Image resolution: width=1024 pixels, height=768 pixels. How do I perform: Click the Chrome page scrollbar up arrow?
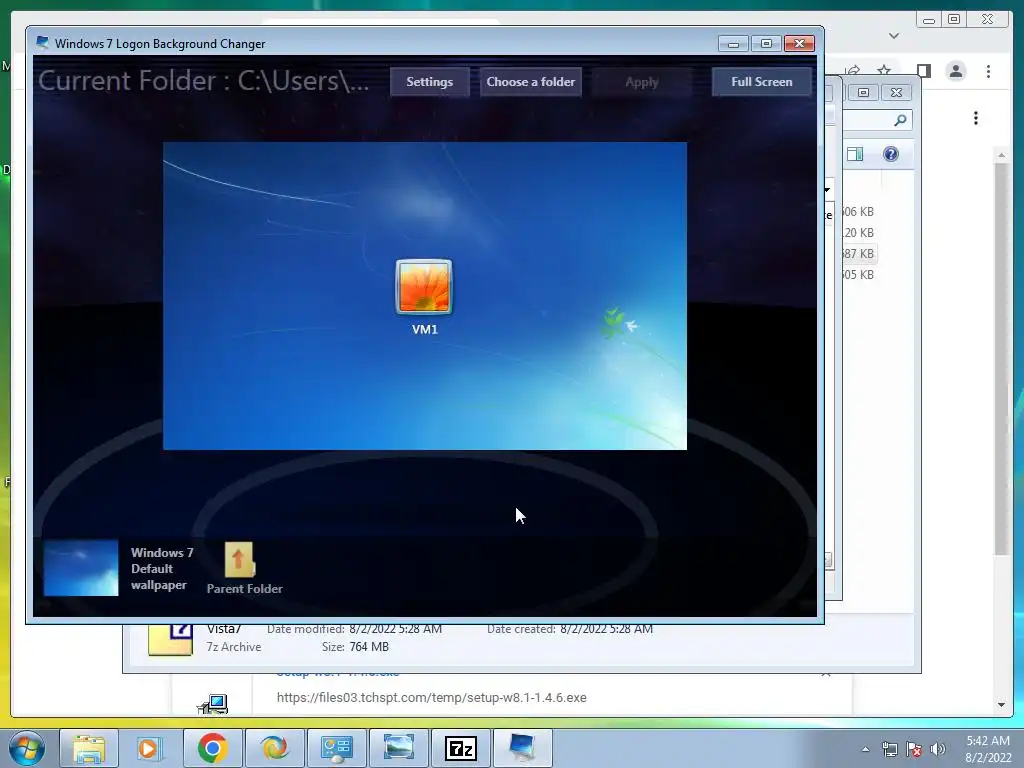pos(1001,155)
